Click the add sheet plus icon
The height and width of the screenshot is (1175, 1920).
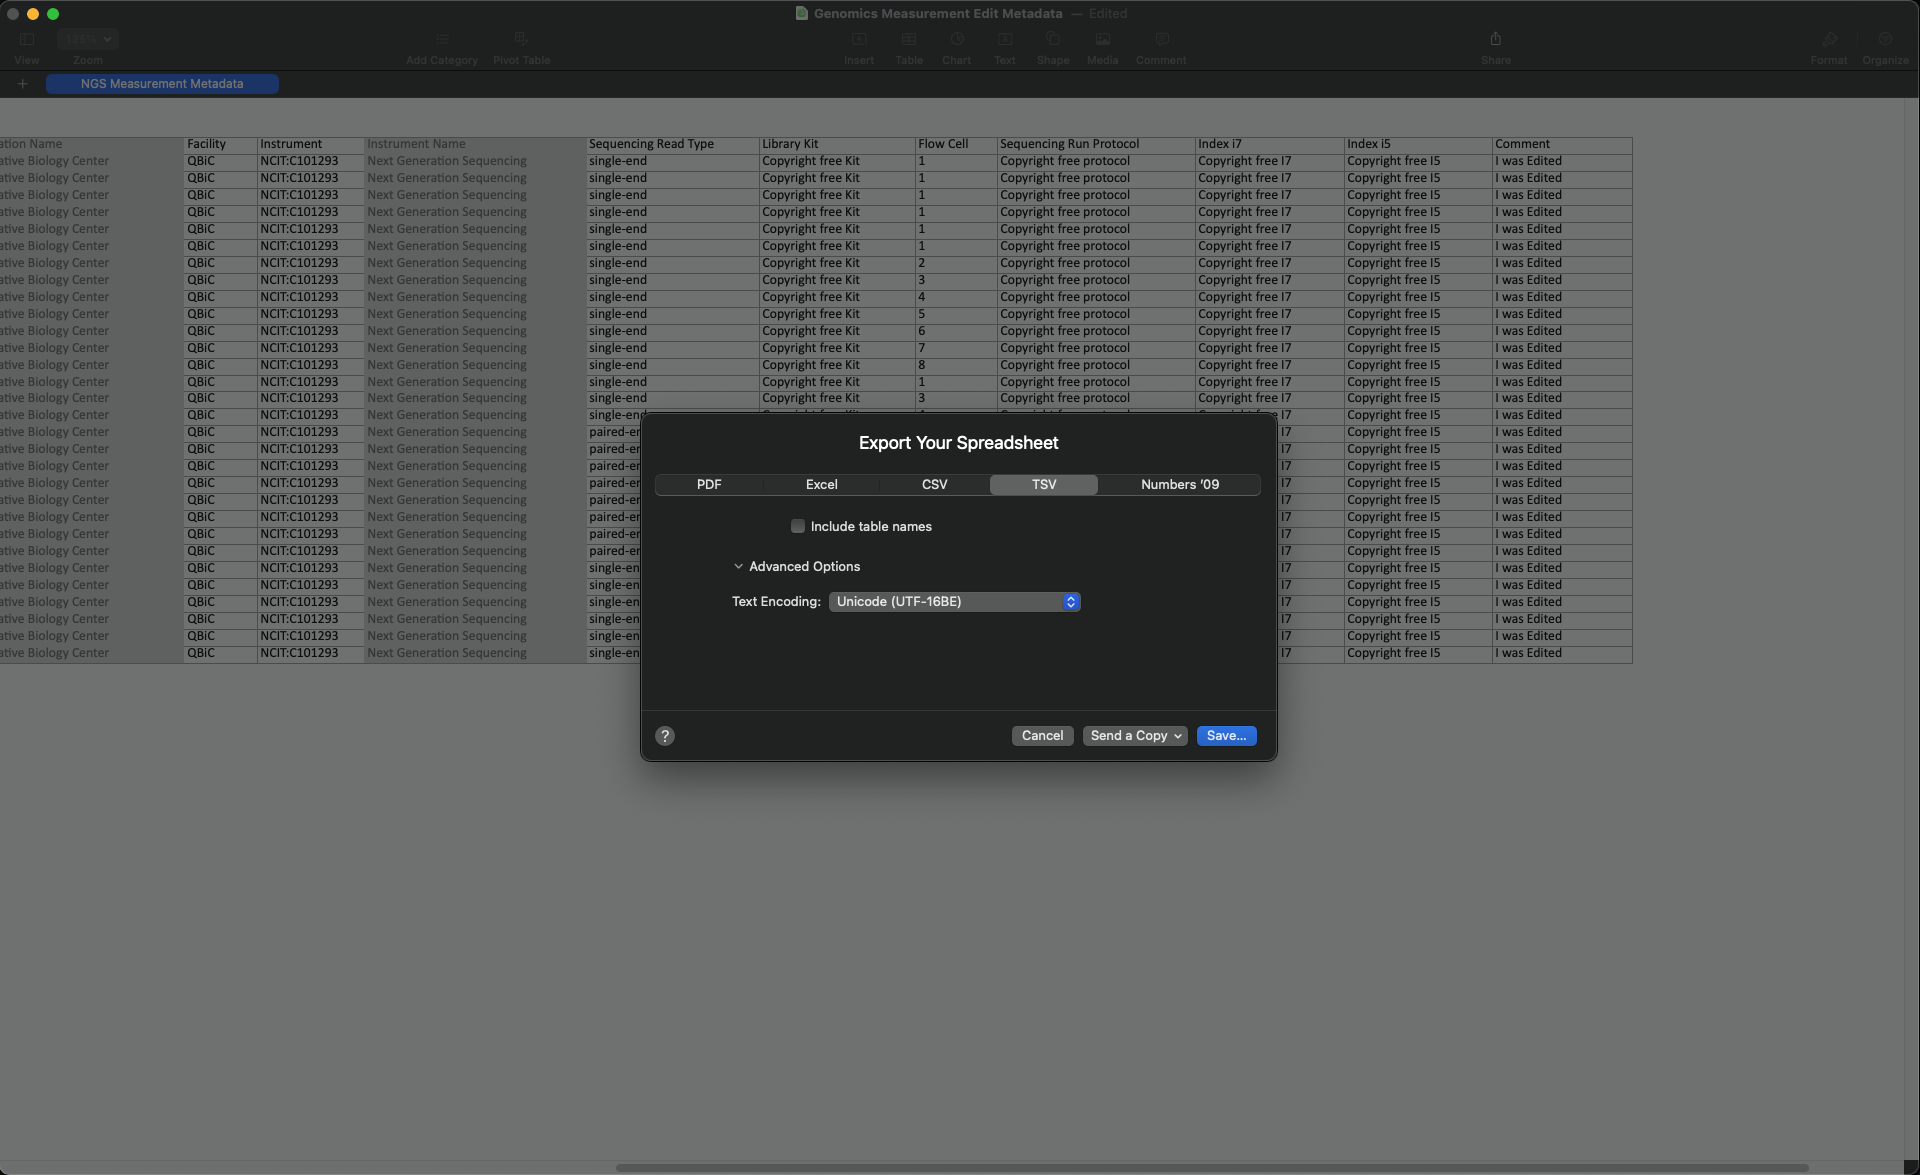(x=22, y=84)
